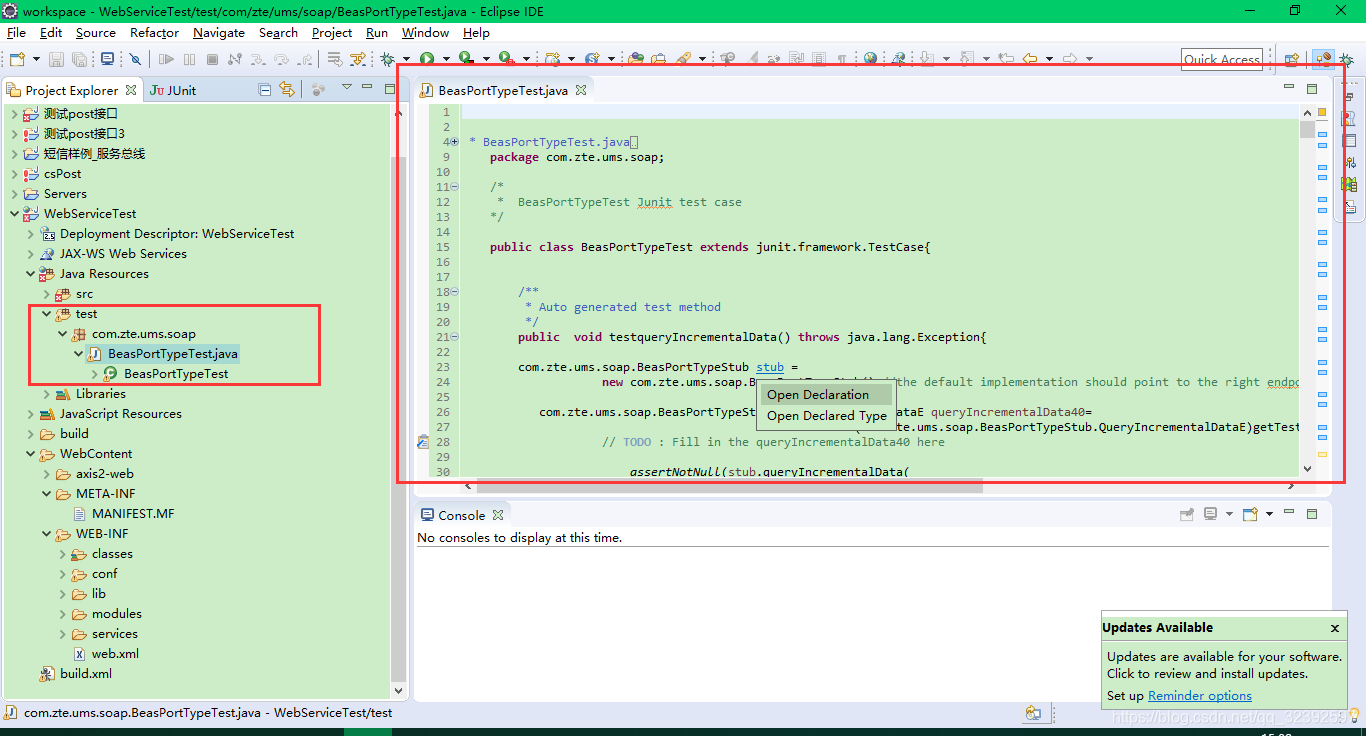Toggle Pin Console icon
This screenshot has width=1366, height=736.
click(1187, 514)
